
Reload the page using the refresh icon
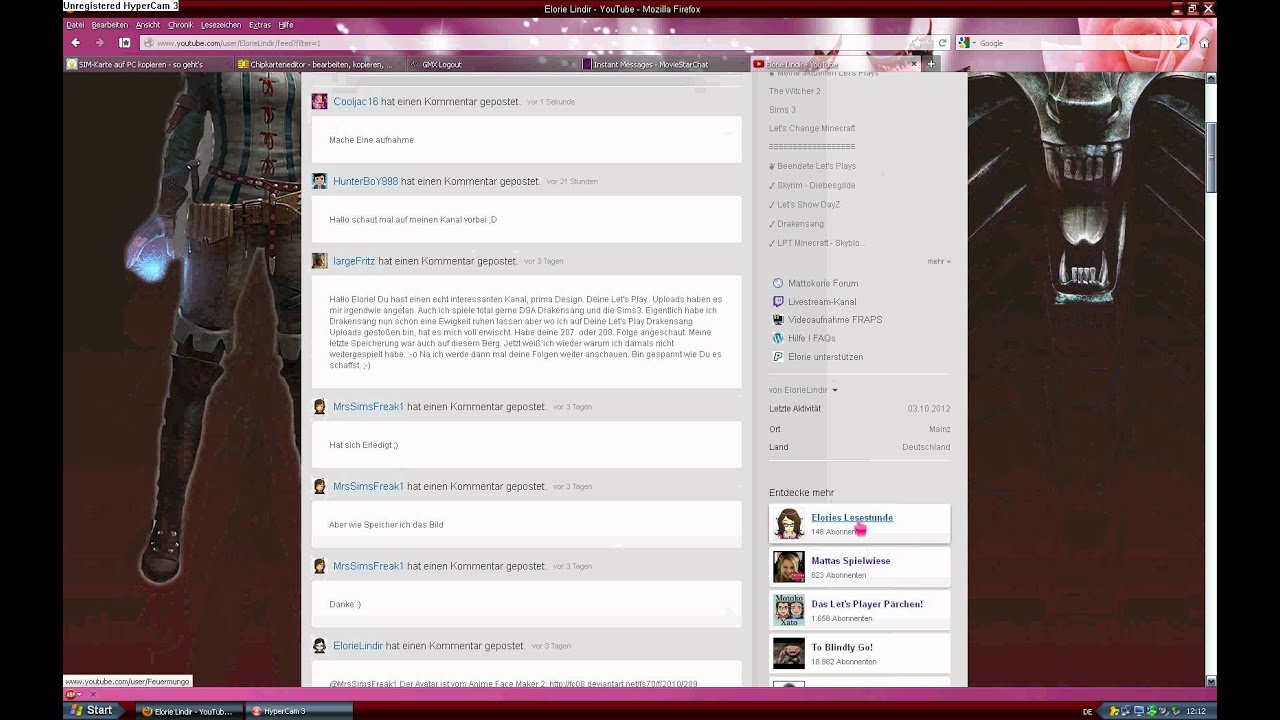942,43
